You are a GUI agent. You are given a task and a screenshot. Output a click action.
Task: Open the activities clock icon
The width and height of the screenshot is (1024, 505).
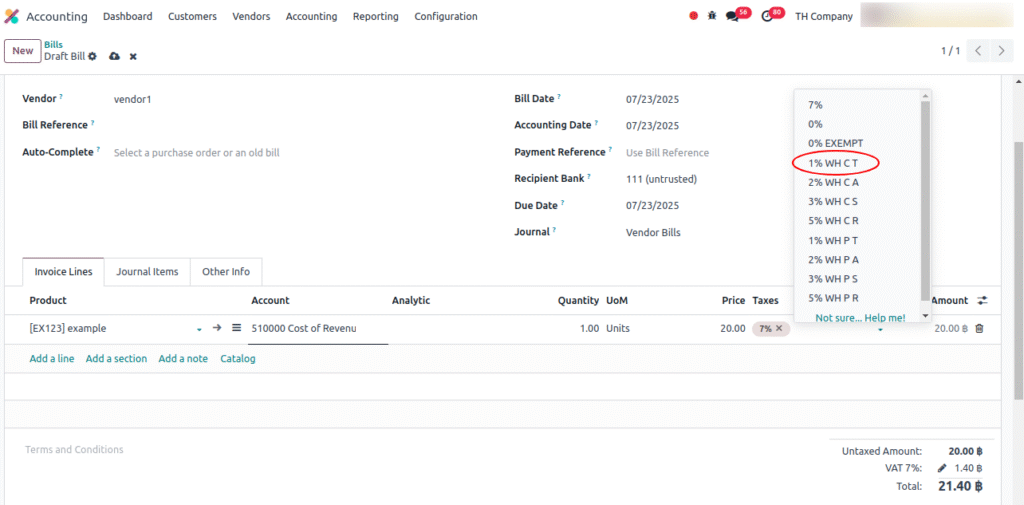click(767, 16)
